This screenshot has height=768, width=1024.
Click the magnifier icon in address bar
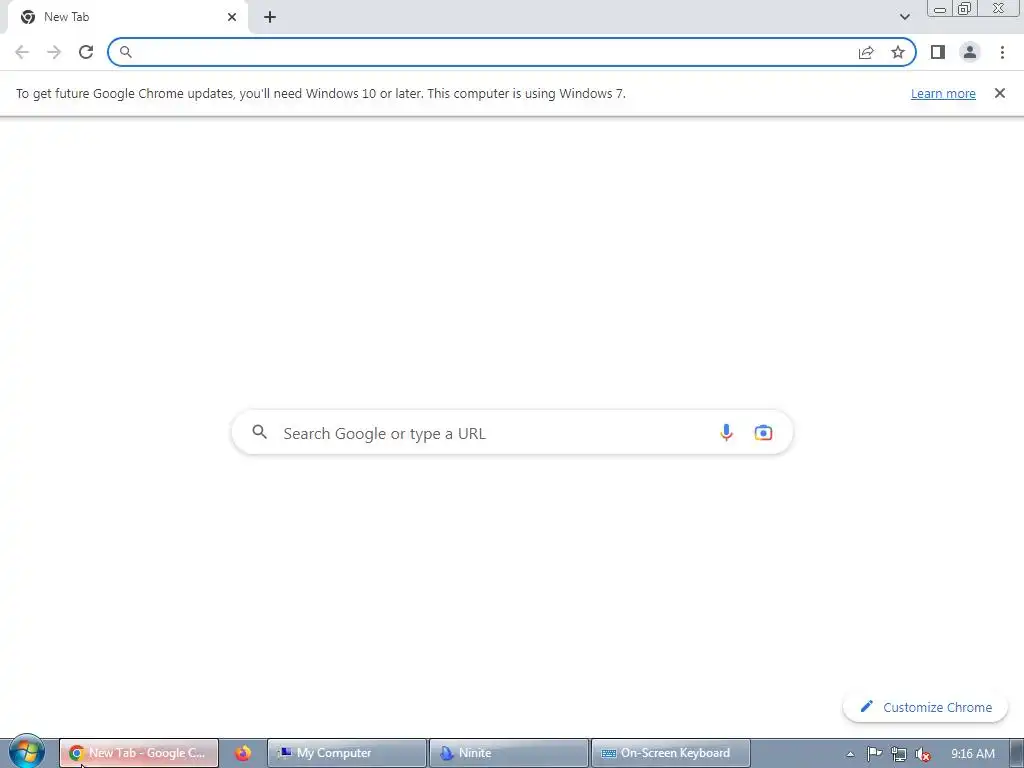pyautogui.click(x=125, y=52)
